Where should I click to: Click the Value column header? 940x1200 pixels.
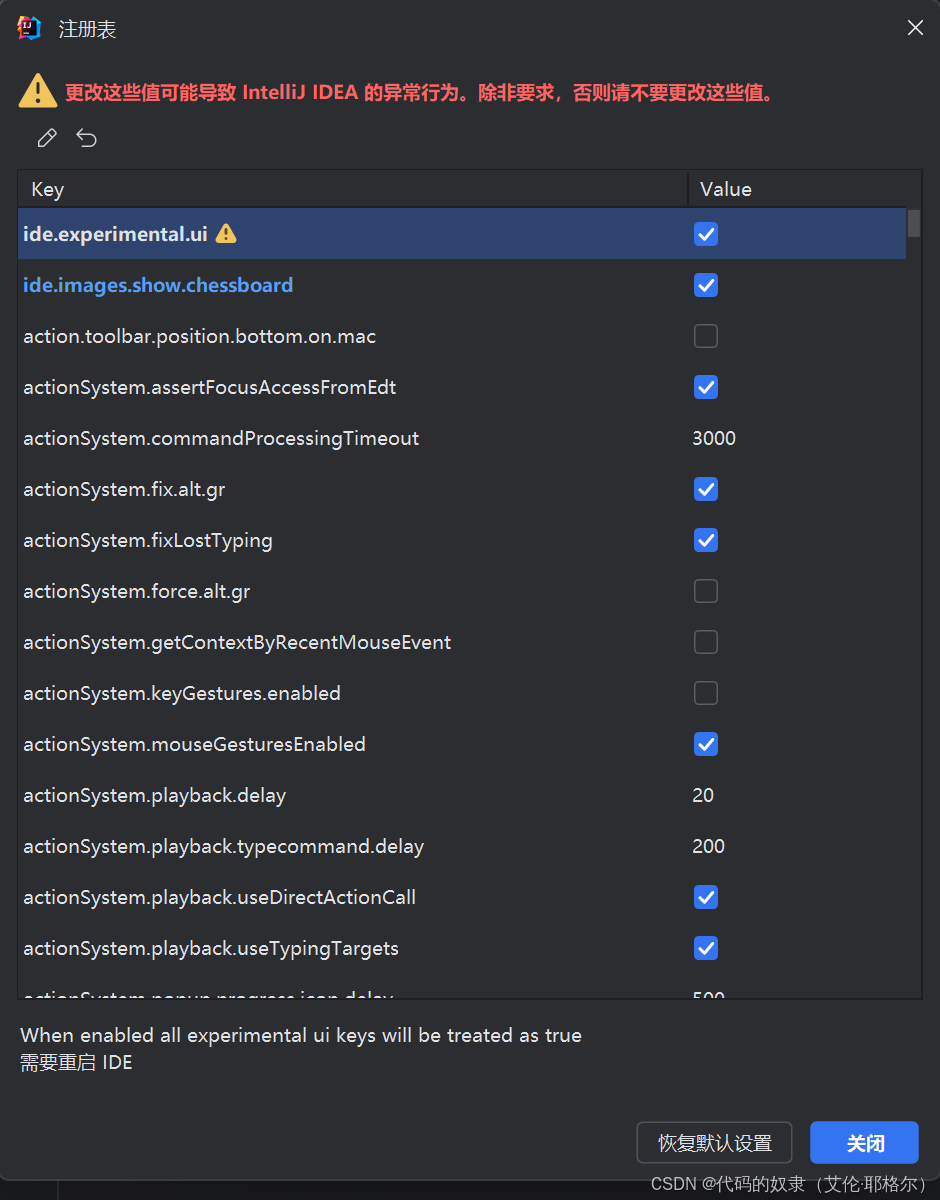(x=805, y=189)
